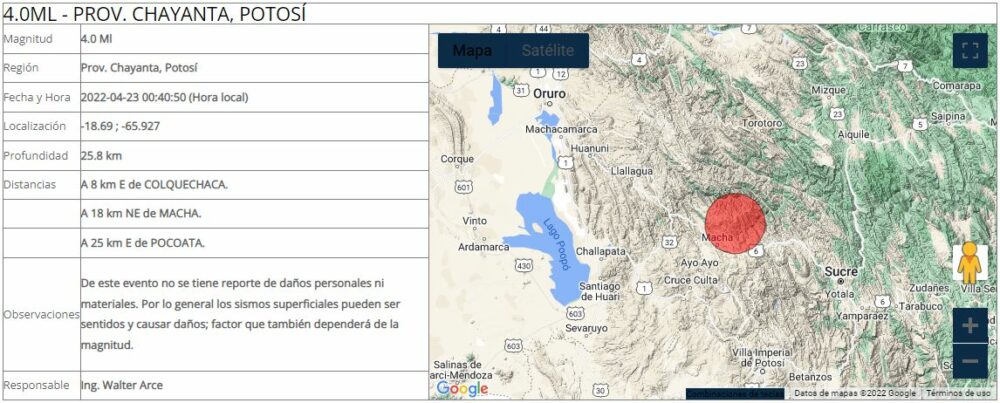Click the Oruro city label on map
Image resolution: width=1000 pixels, height=403 pixels.
549,93
